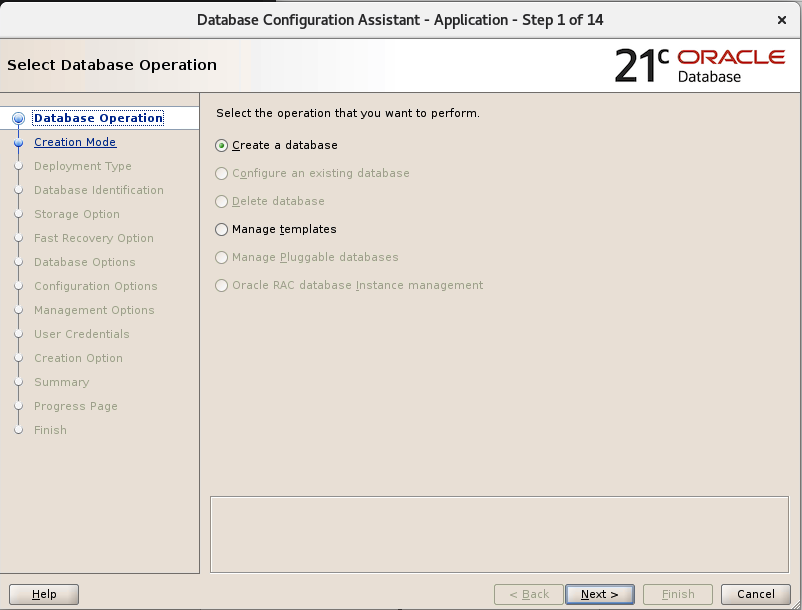The height and width of the screenshot is (610, 802).
Task: Click the Finish step indicator
Action: tap(18, 430)
